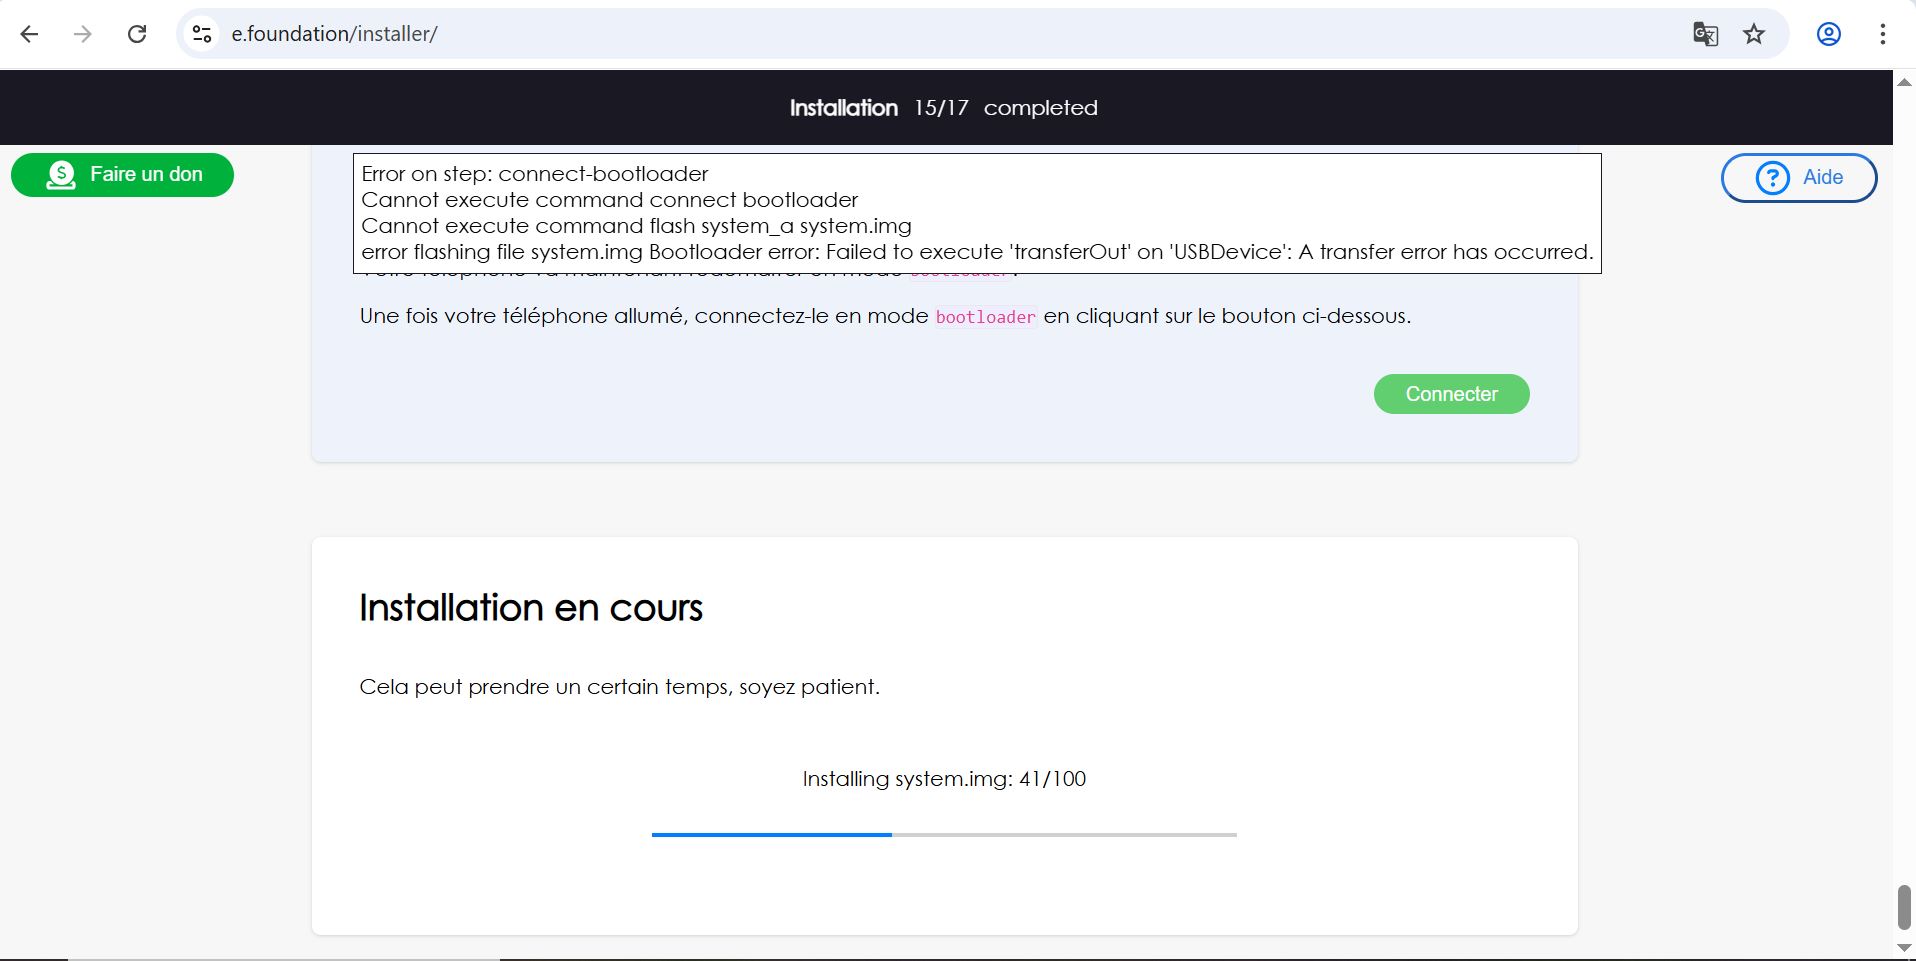Click the pink bootloader code text

tap(985, 317)
